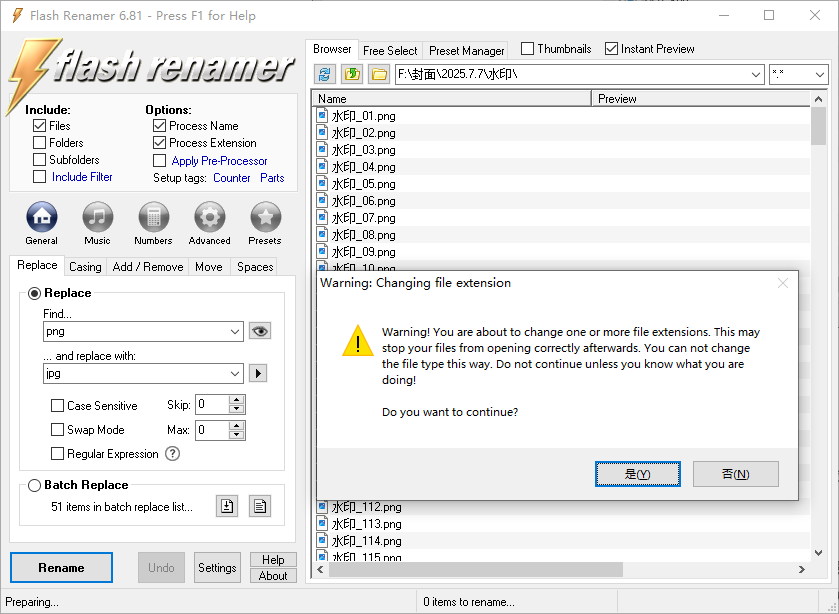
Task: Click the Name column header
Action: click(x=452, y=98)
